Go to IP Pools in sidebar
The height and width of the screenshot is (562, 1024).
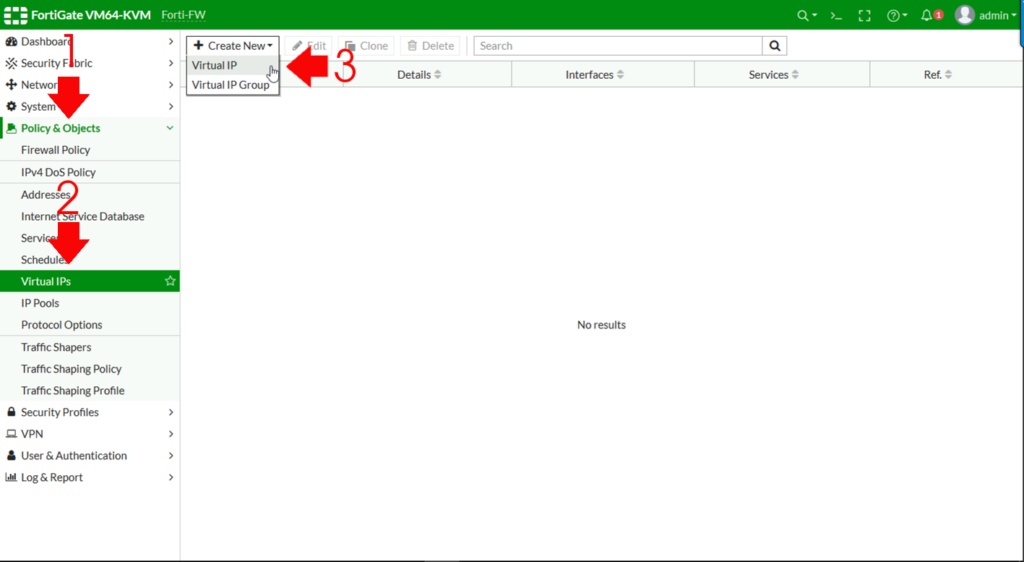tap(40, 303)
